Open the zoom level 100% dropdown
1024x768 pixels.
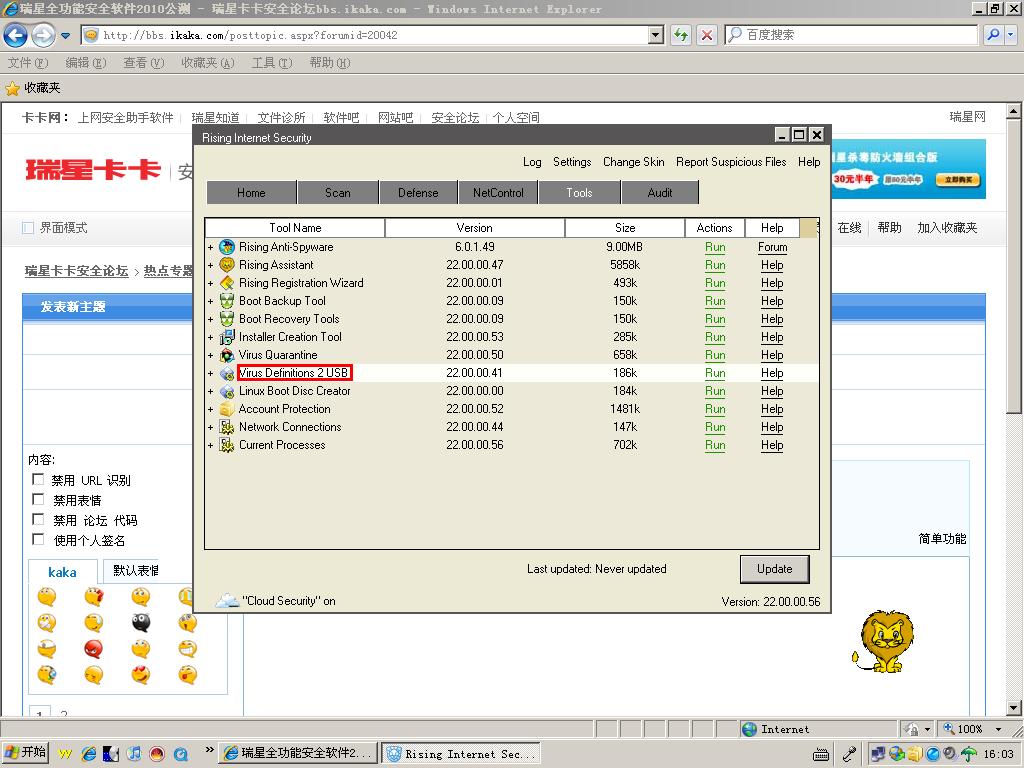[998, 729]
